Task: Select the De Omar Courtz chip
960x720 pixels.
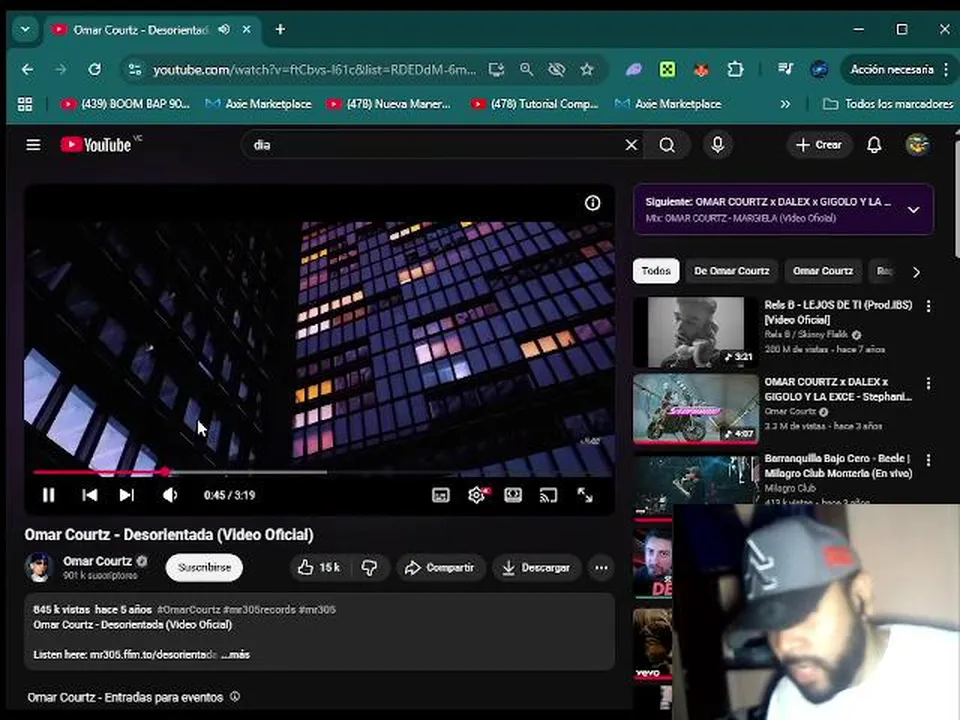Action: (x=732, y=271)
